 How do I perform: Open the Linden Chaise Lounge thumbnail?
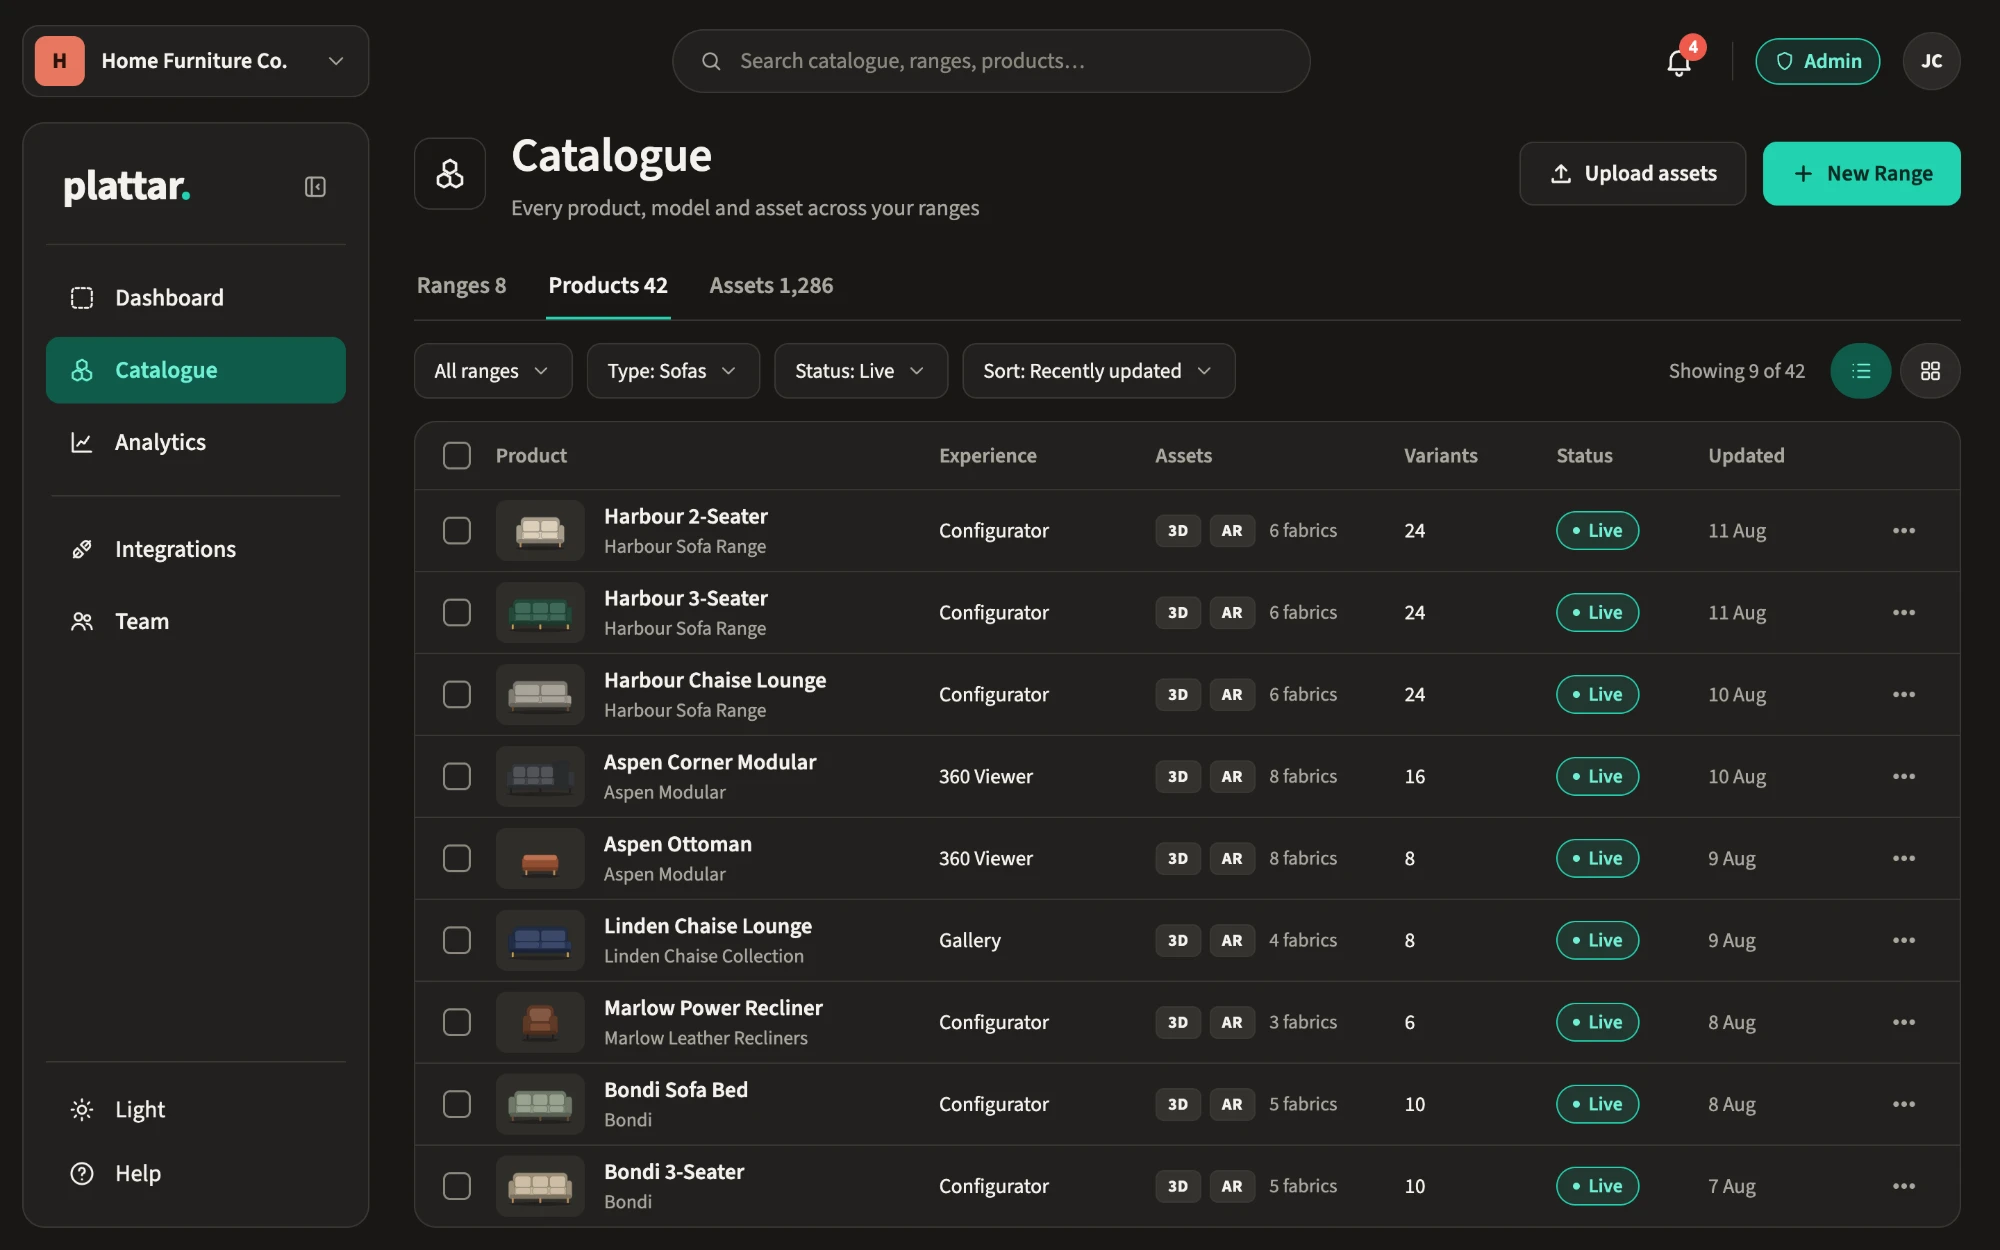[540, 941]
